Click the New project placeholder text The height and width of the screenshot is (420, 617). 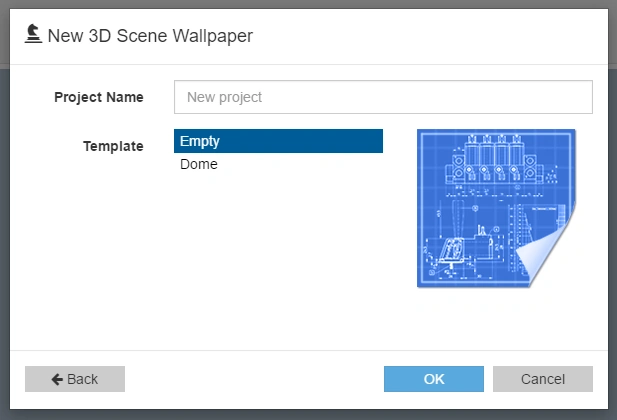coord(225,97)
